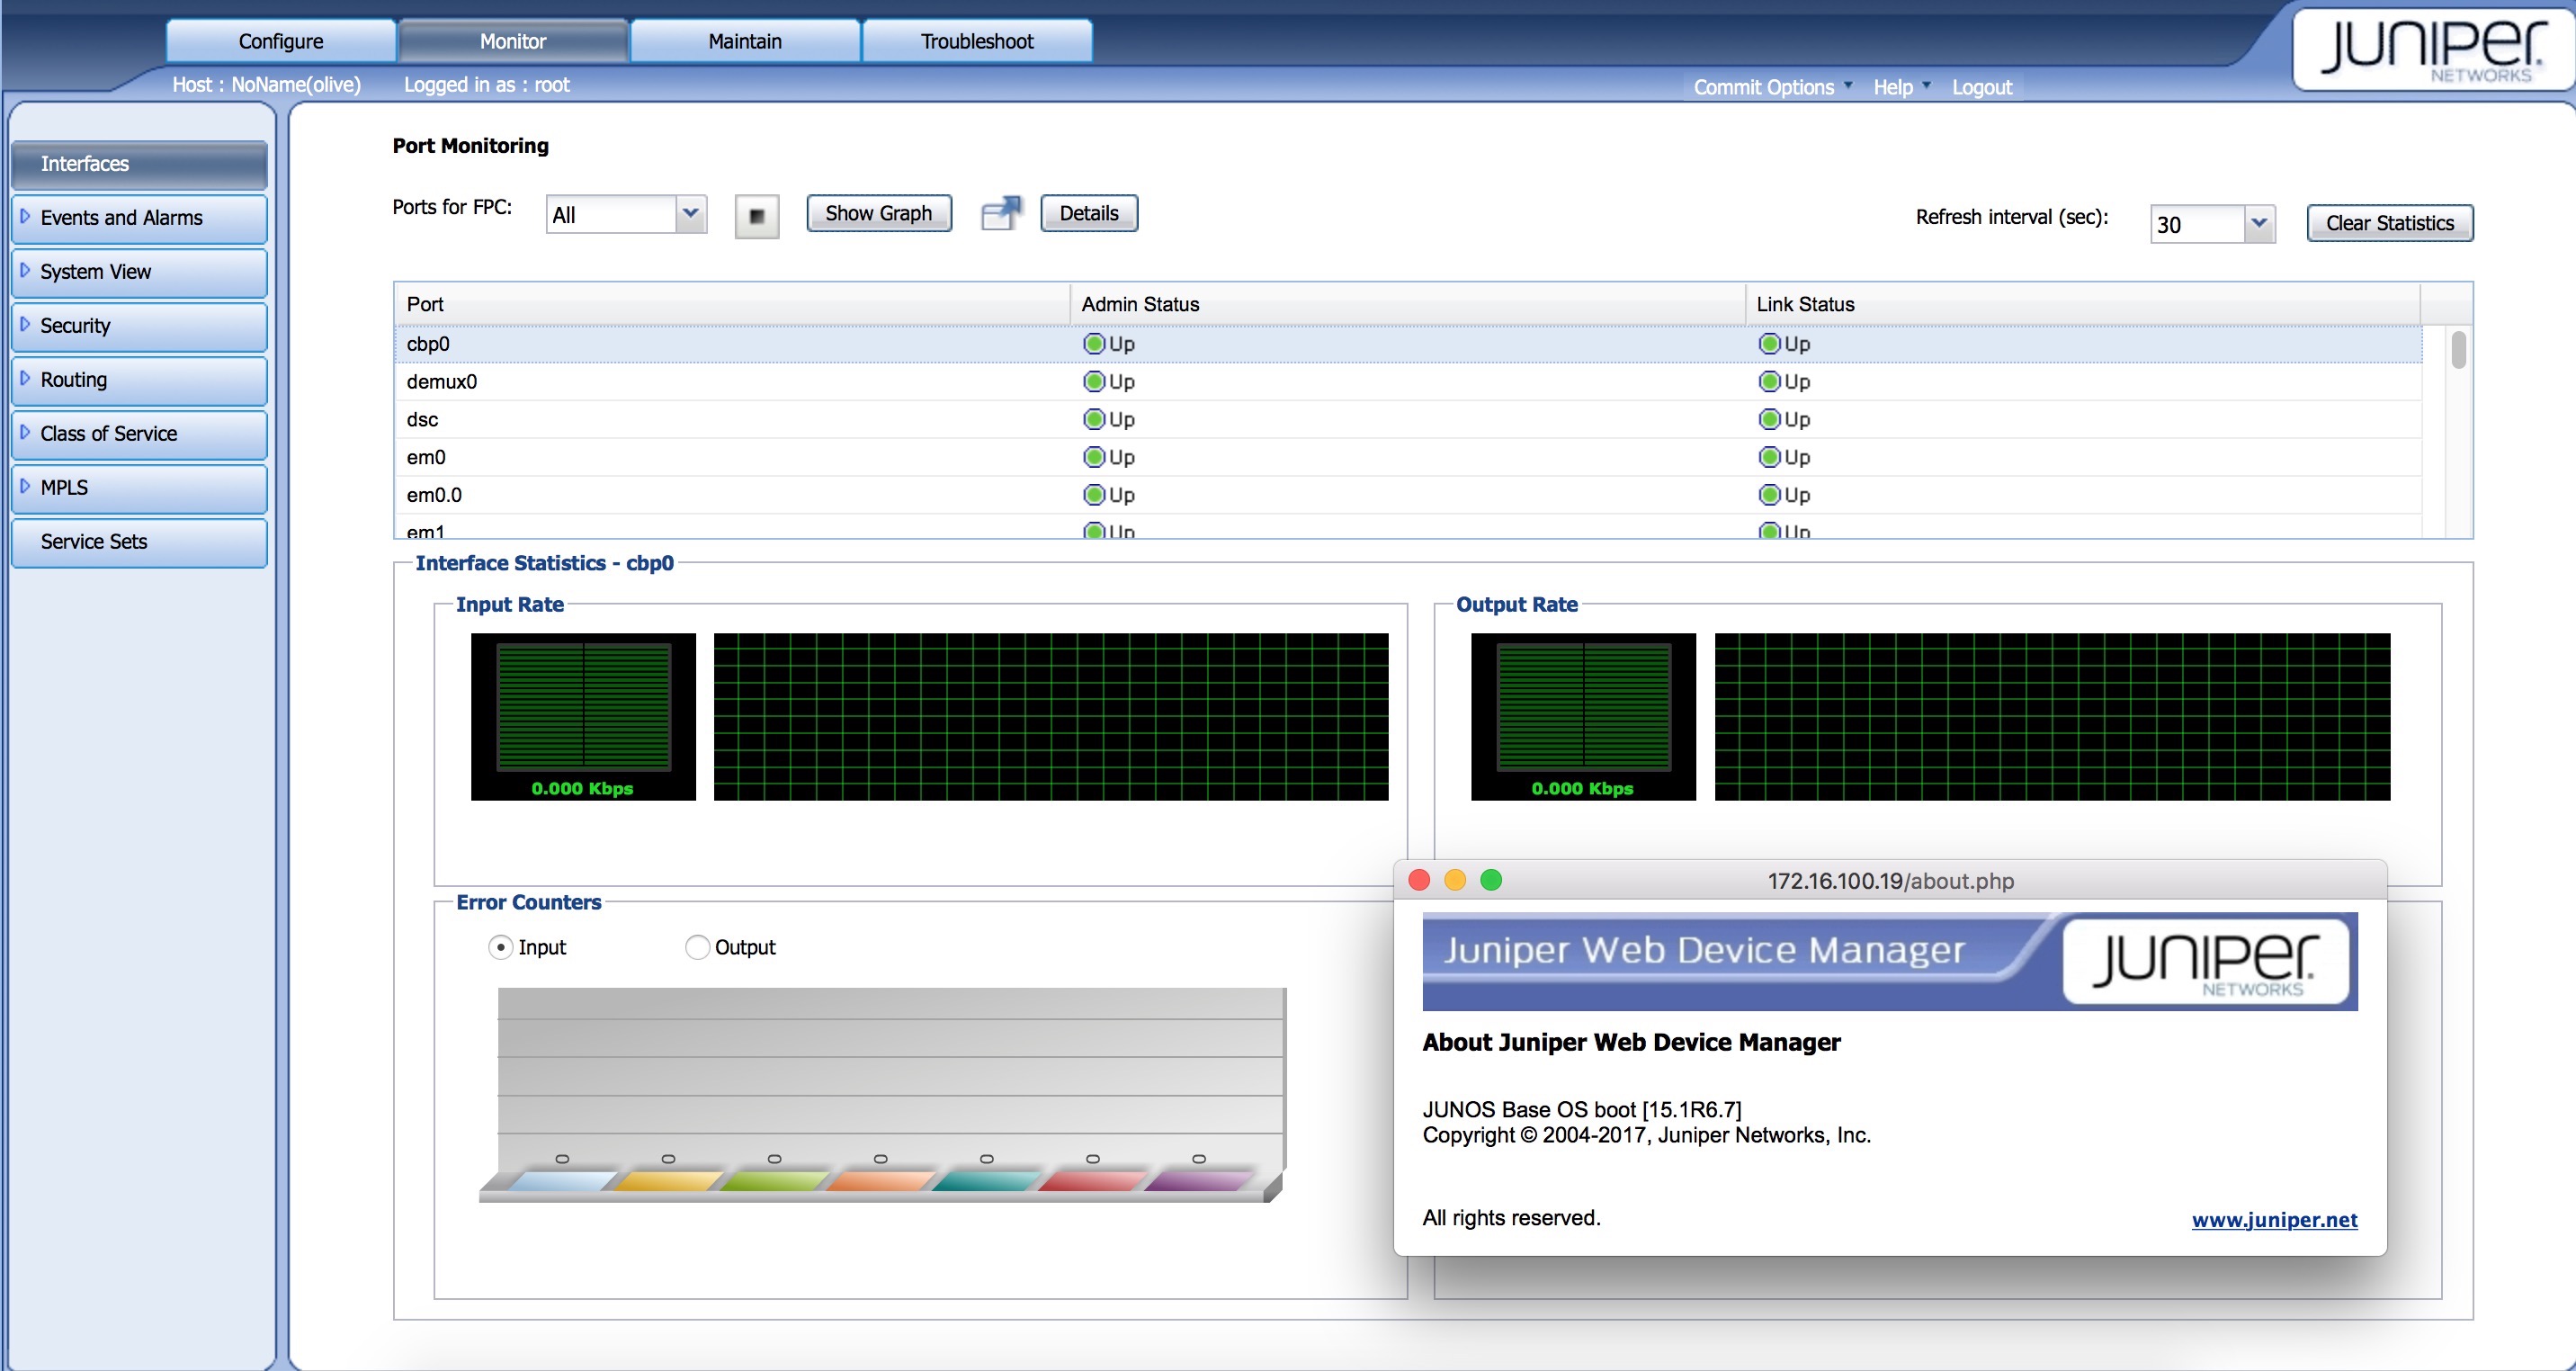Screen dimensions: 2576x1371
Task: Click green Link Status icon for em0.0
Action: [x=1769, y=495]
